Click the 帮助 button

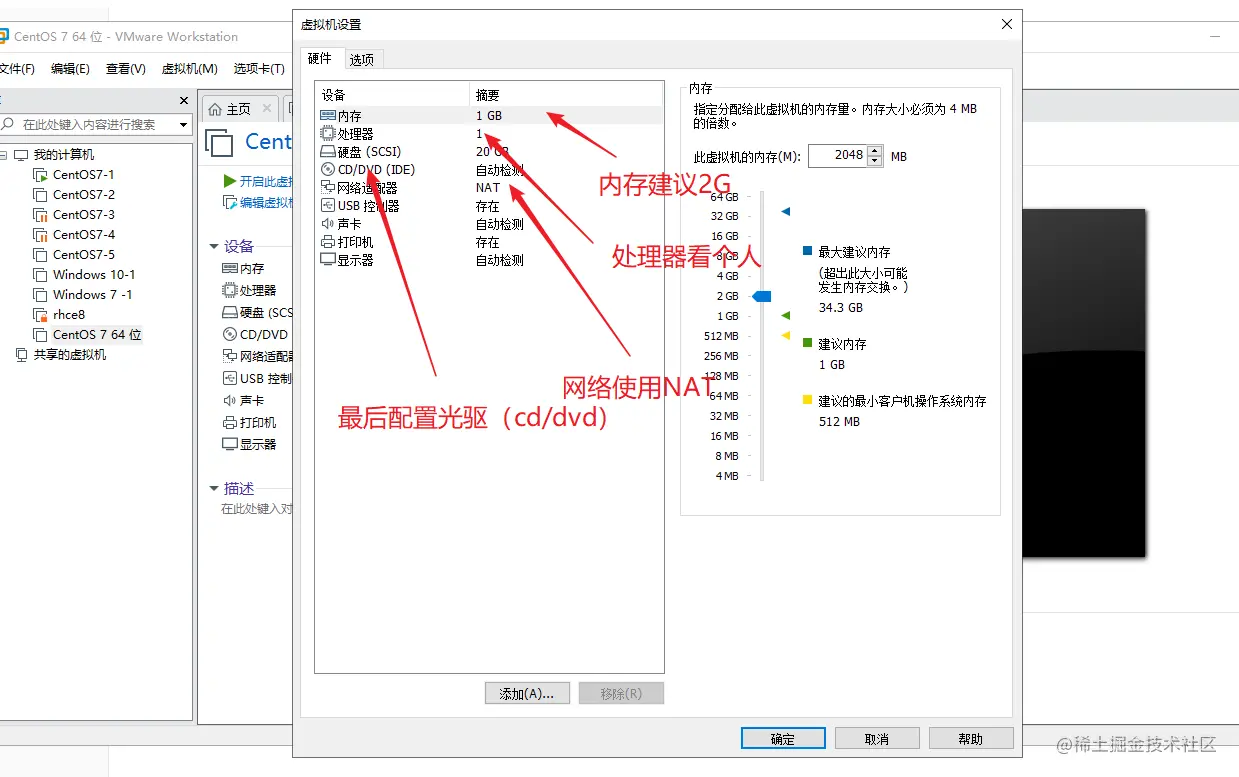click(x=971, y=739)
